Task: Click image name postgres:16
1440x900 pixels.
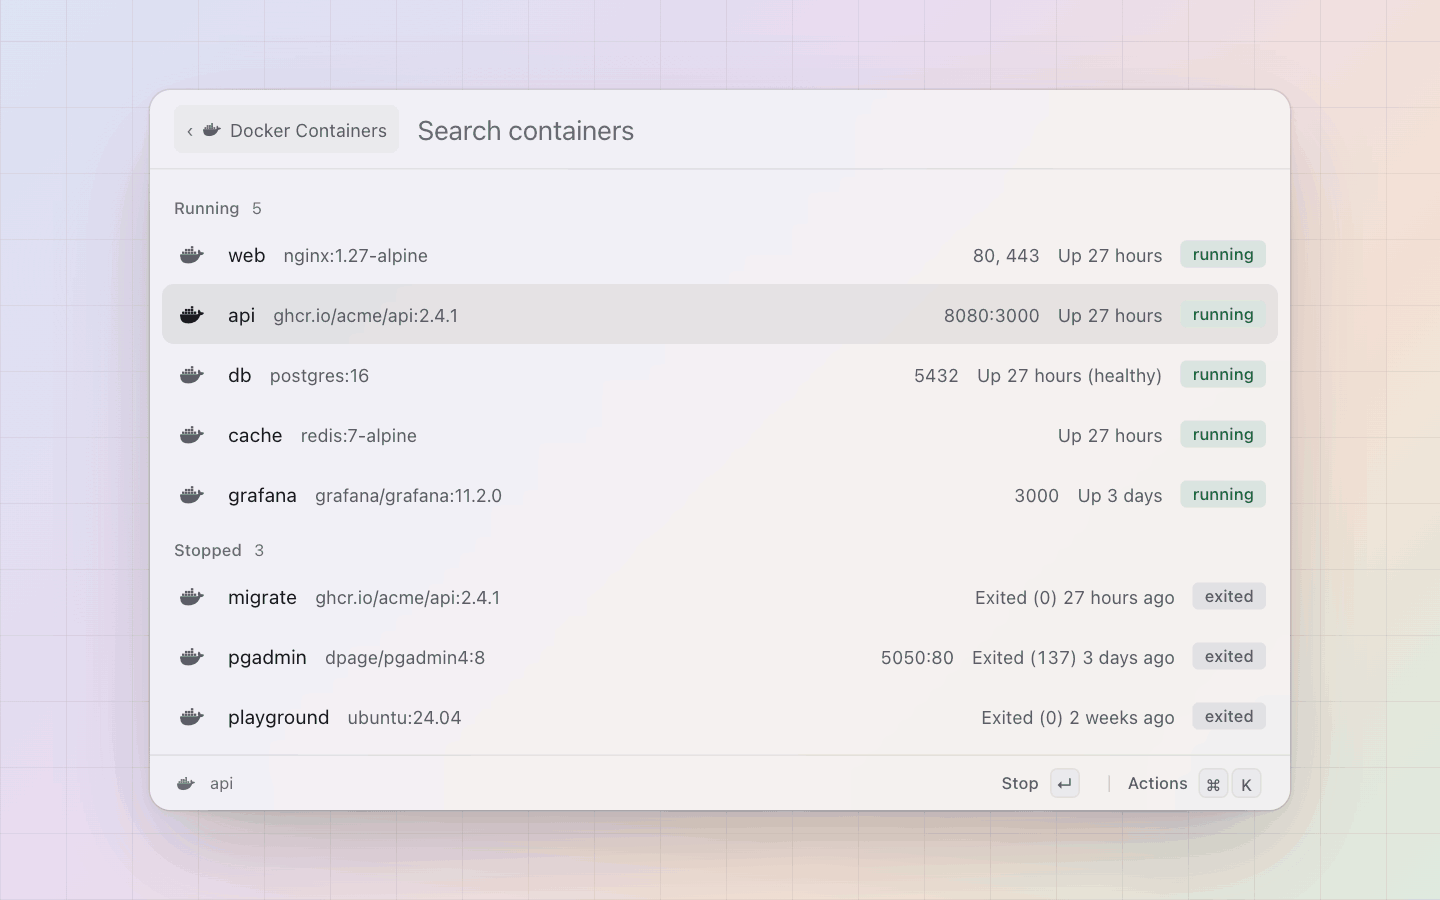Action: pos(319,375)
